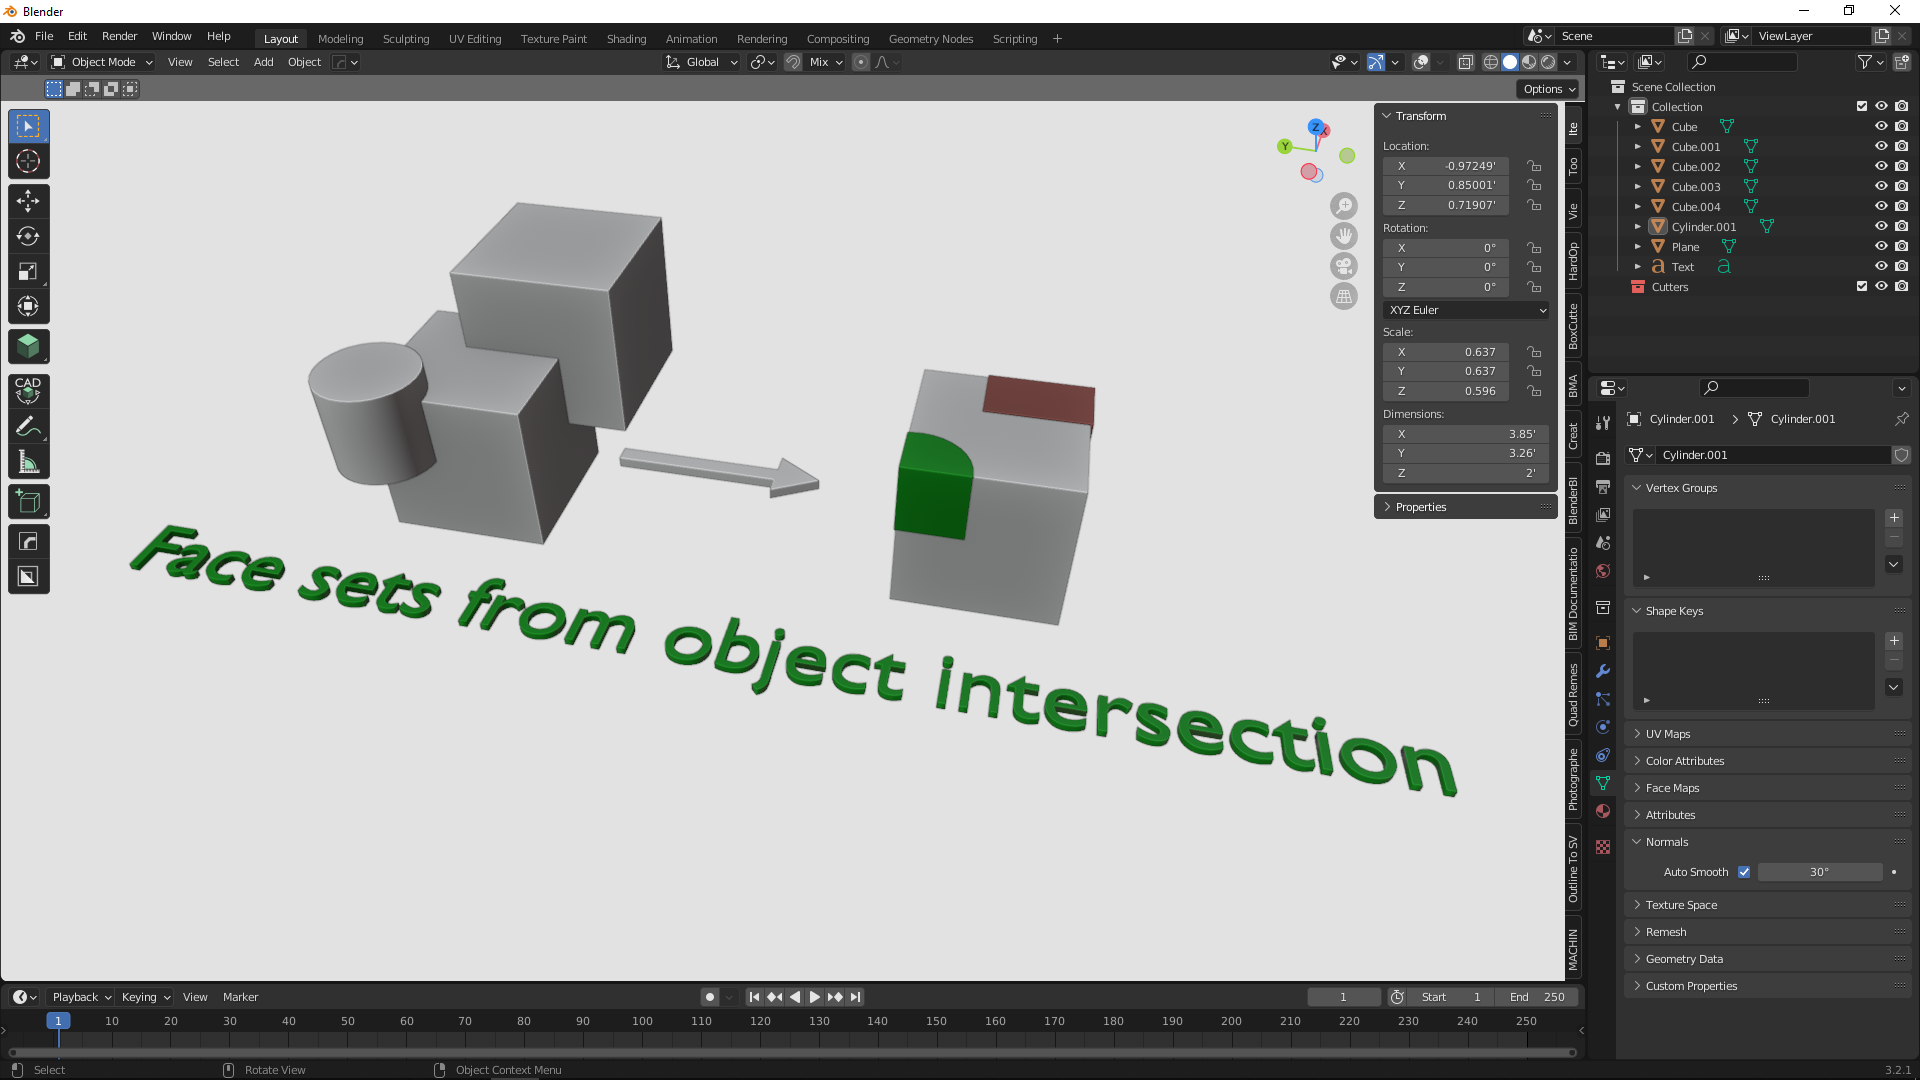Screen dimensions: 1920x1080
Task: Select the Transform tool
Action: tap(28, 306)
